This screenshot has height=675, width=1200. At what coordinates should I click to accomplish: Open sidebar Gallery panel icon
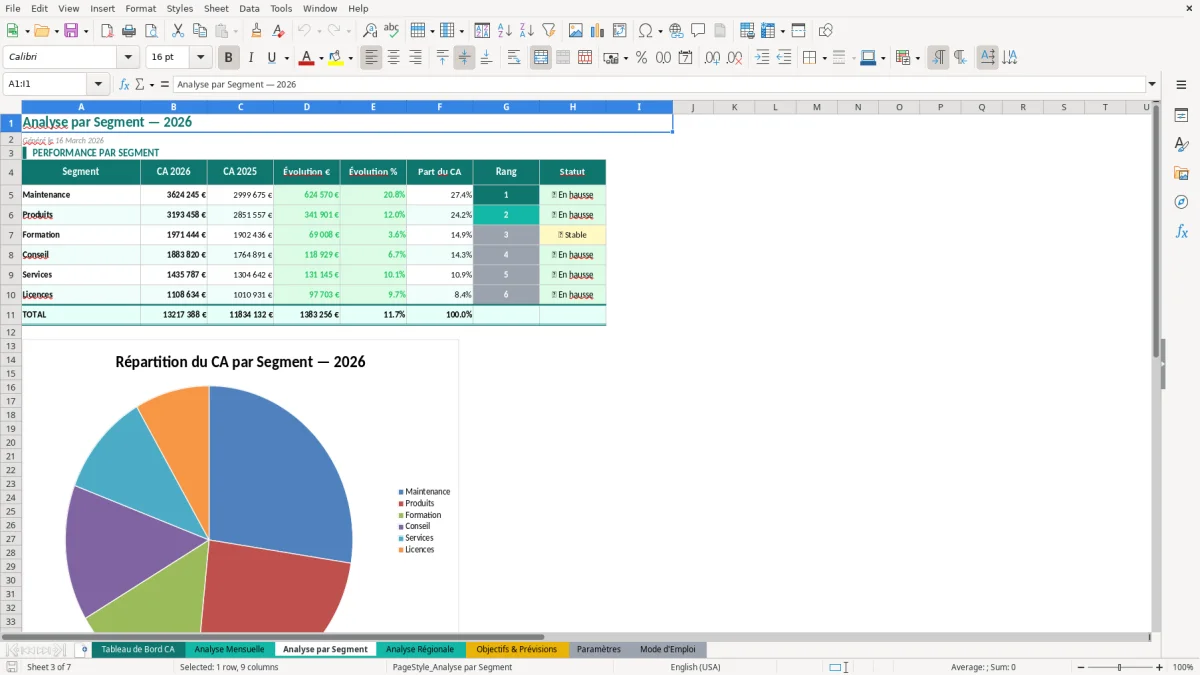click(1181, 173)
